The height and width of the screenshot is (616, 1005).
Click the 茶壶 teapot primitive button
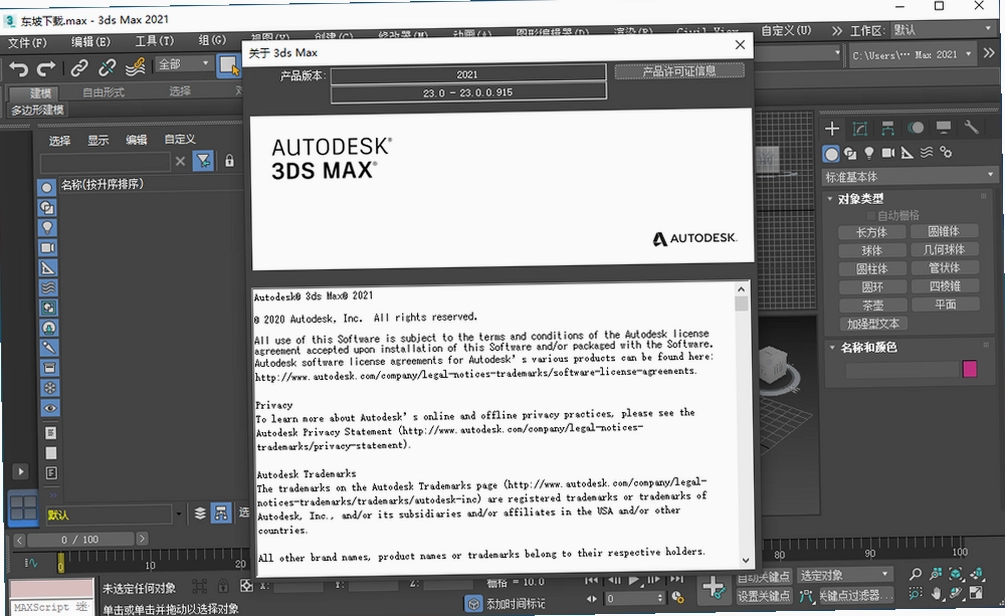(872, 306)
